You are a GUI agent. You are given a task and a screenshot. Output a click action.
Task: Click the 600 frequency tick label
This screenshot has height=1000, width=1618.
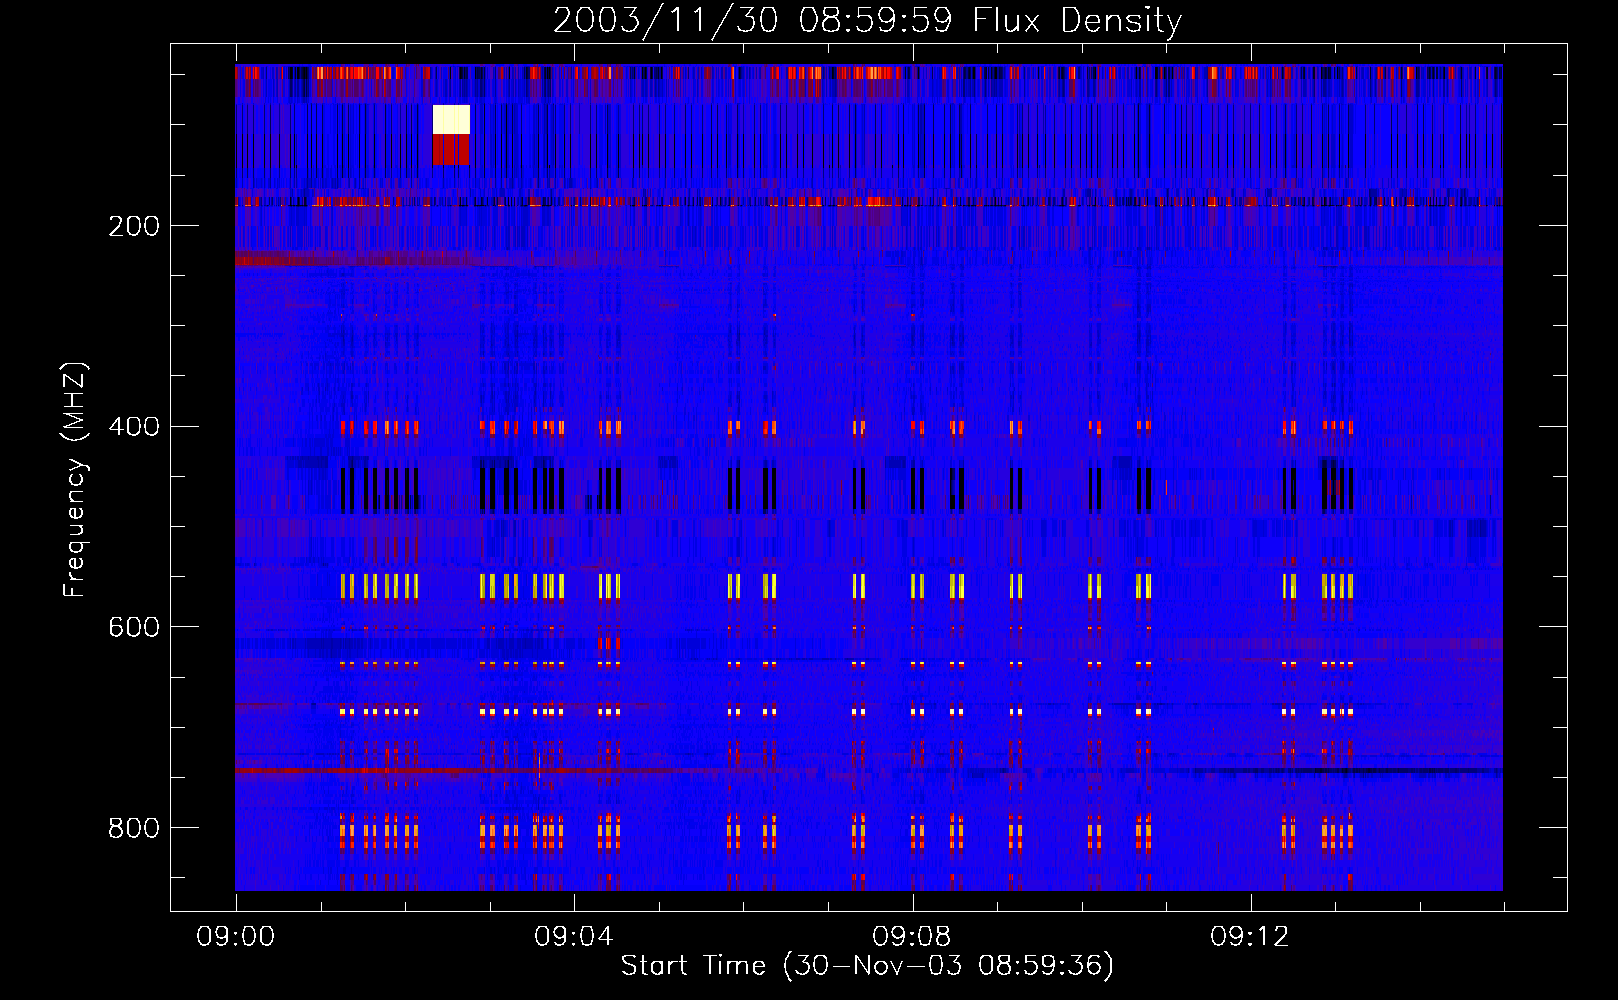point(134,627)
